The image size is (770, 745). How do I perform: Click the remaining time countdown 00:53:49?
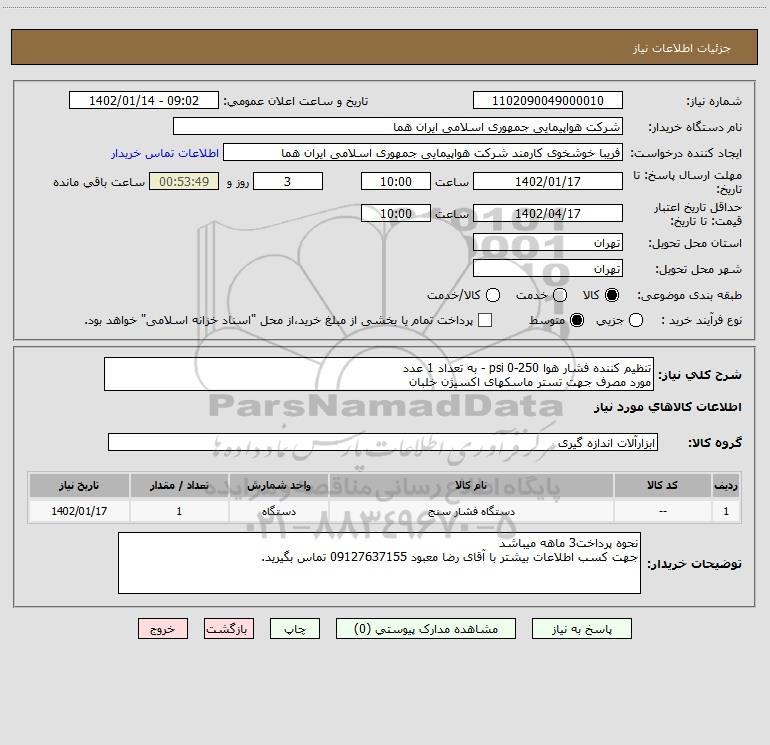(x=184, y=181)
